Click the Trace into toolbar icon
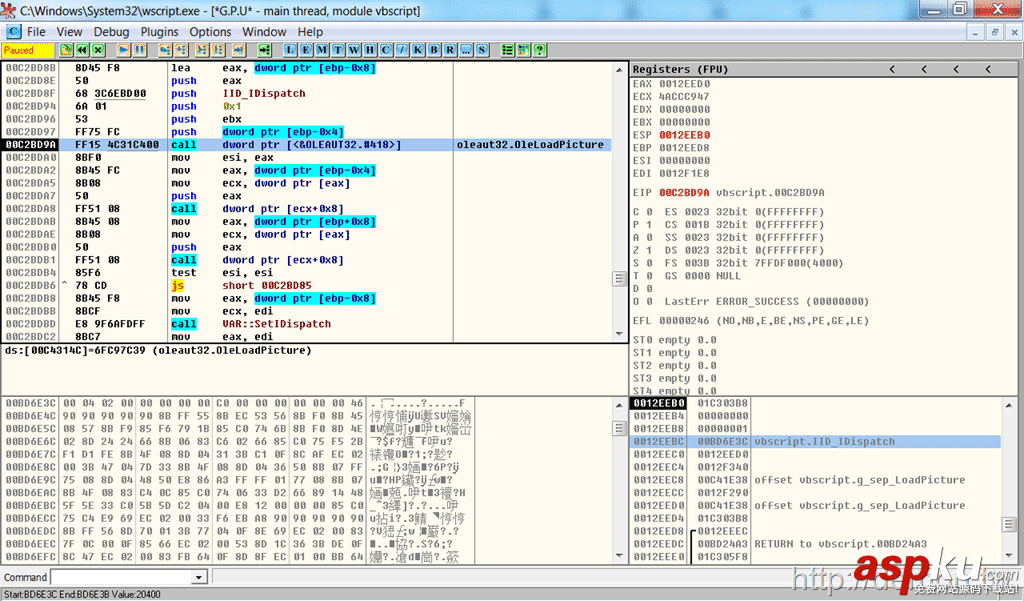Image resolution: width=1024 pixels, height=601 pixels. pyautogui.click(x=202, y=50)
